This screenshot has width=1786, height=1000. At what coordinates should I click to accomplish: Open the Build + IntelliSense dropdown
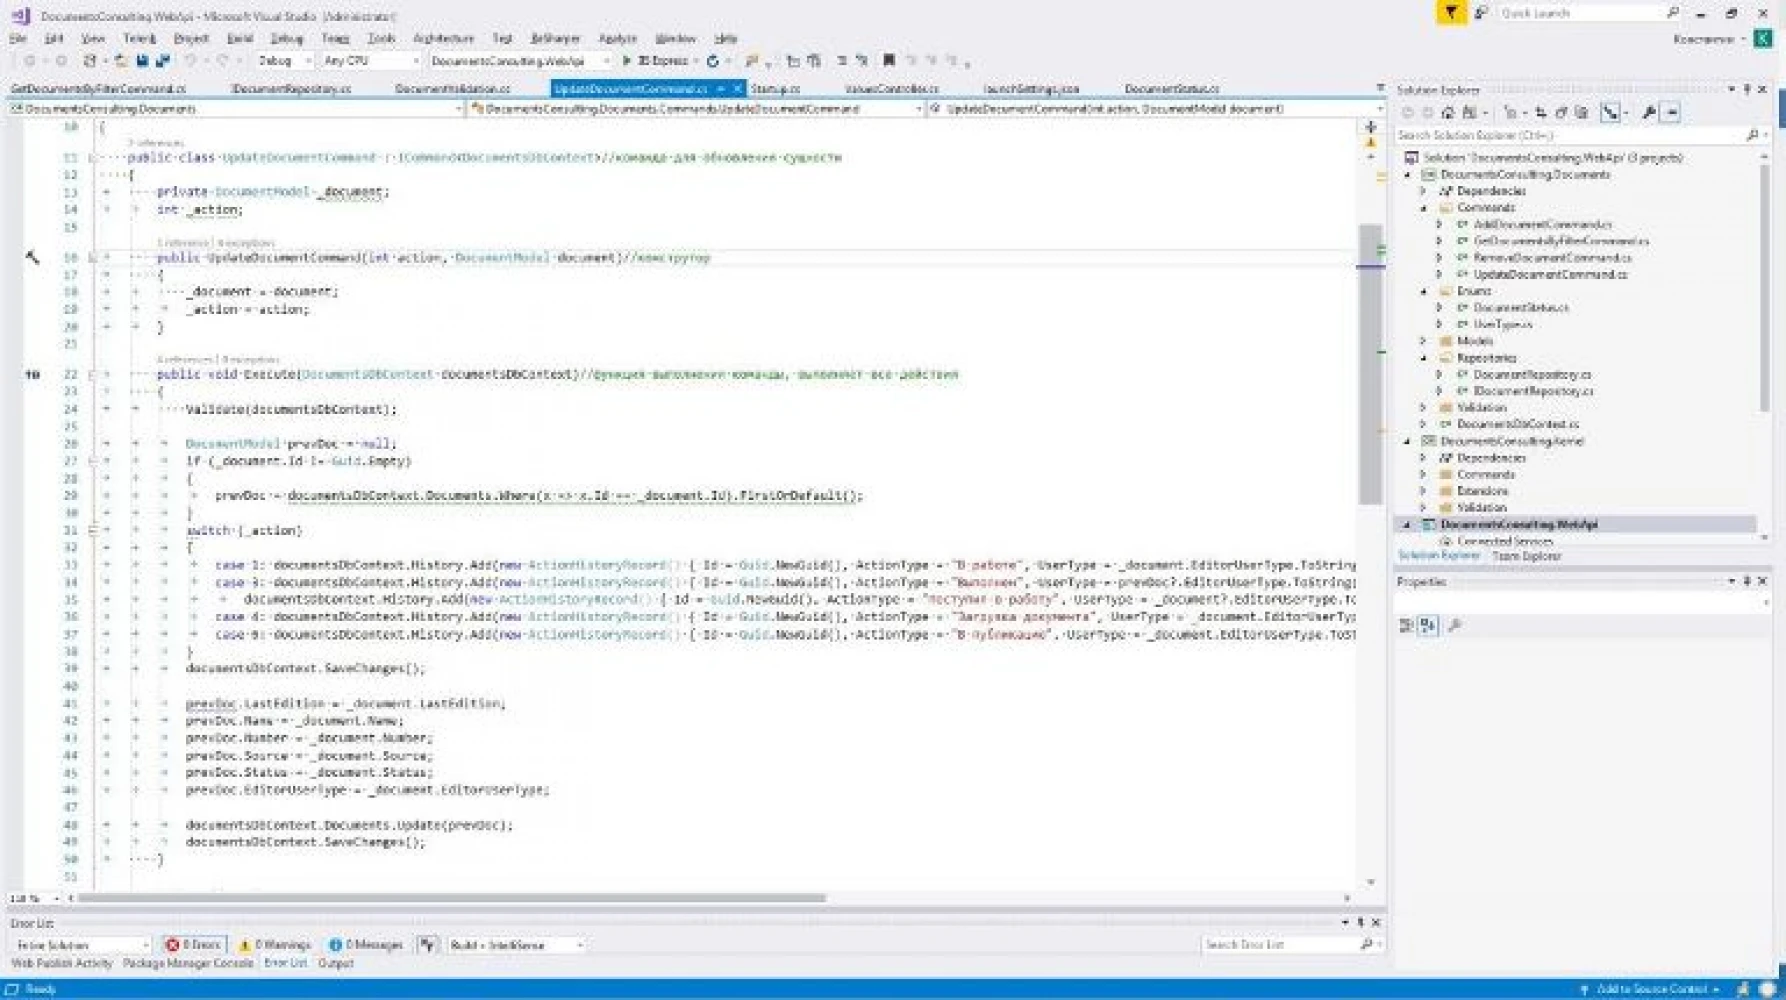point(517,945)
